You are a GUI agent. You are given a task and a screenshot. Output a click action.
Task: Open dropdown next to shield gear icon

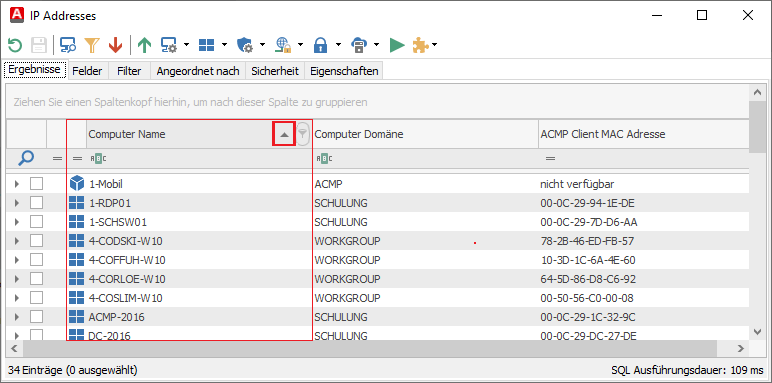pos(262,45)
